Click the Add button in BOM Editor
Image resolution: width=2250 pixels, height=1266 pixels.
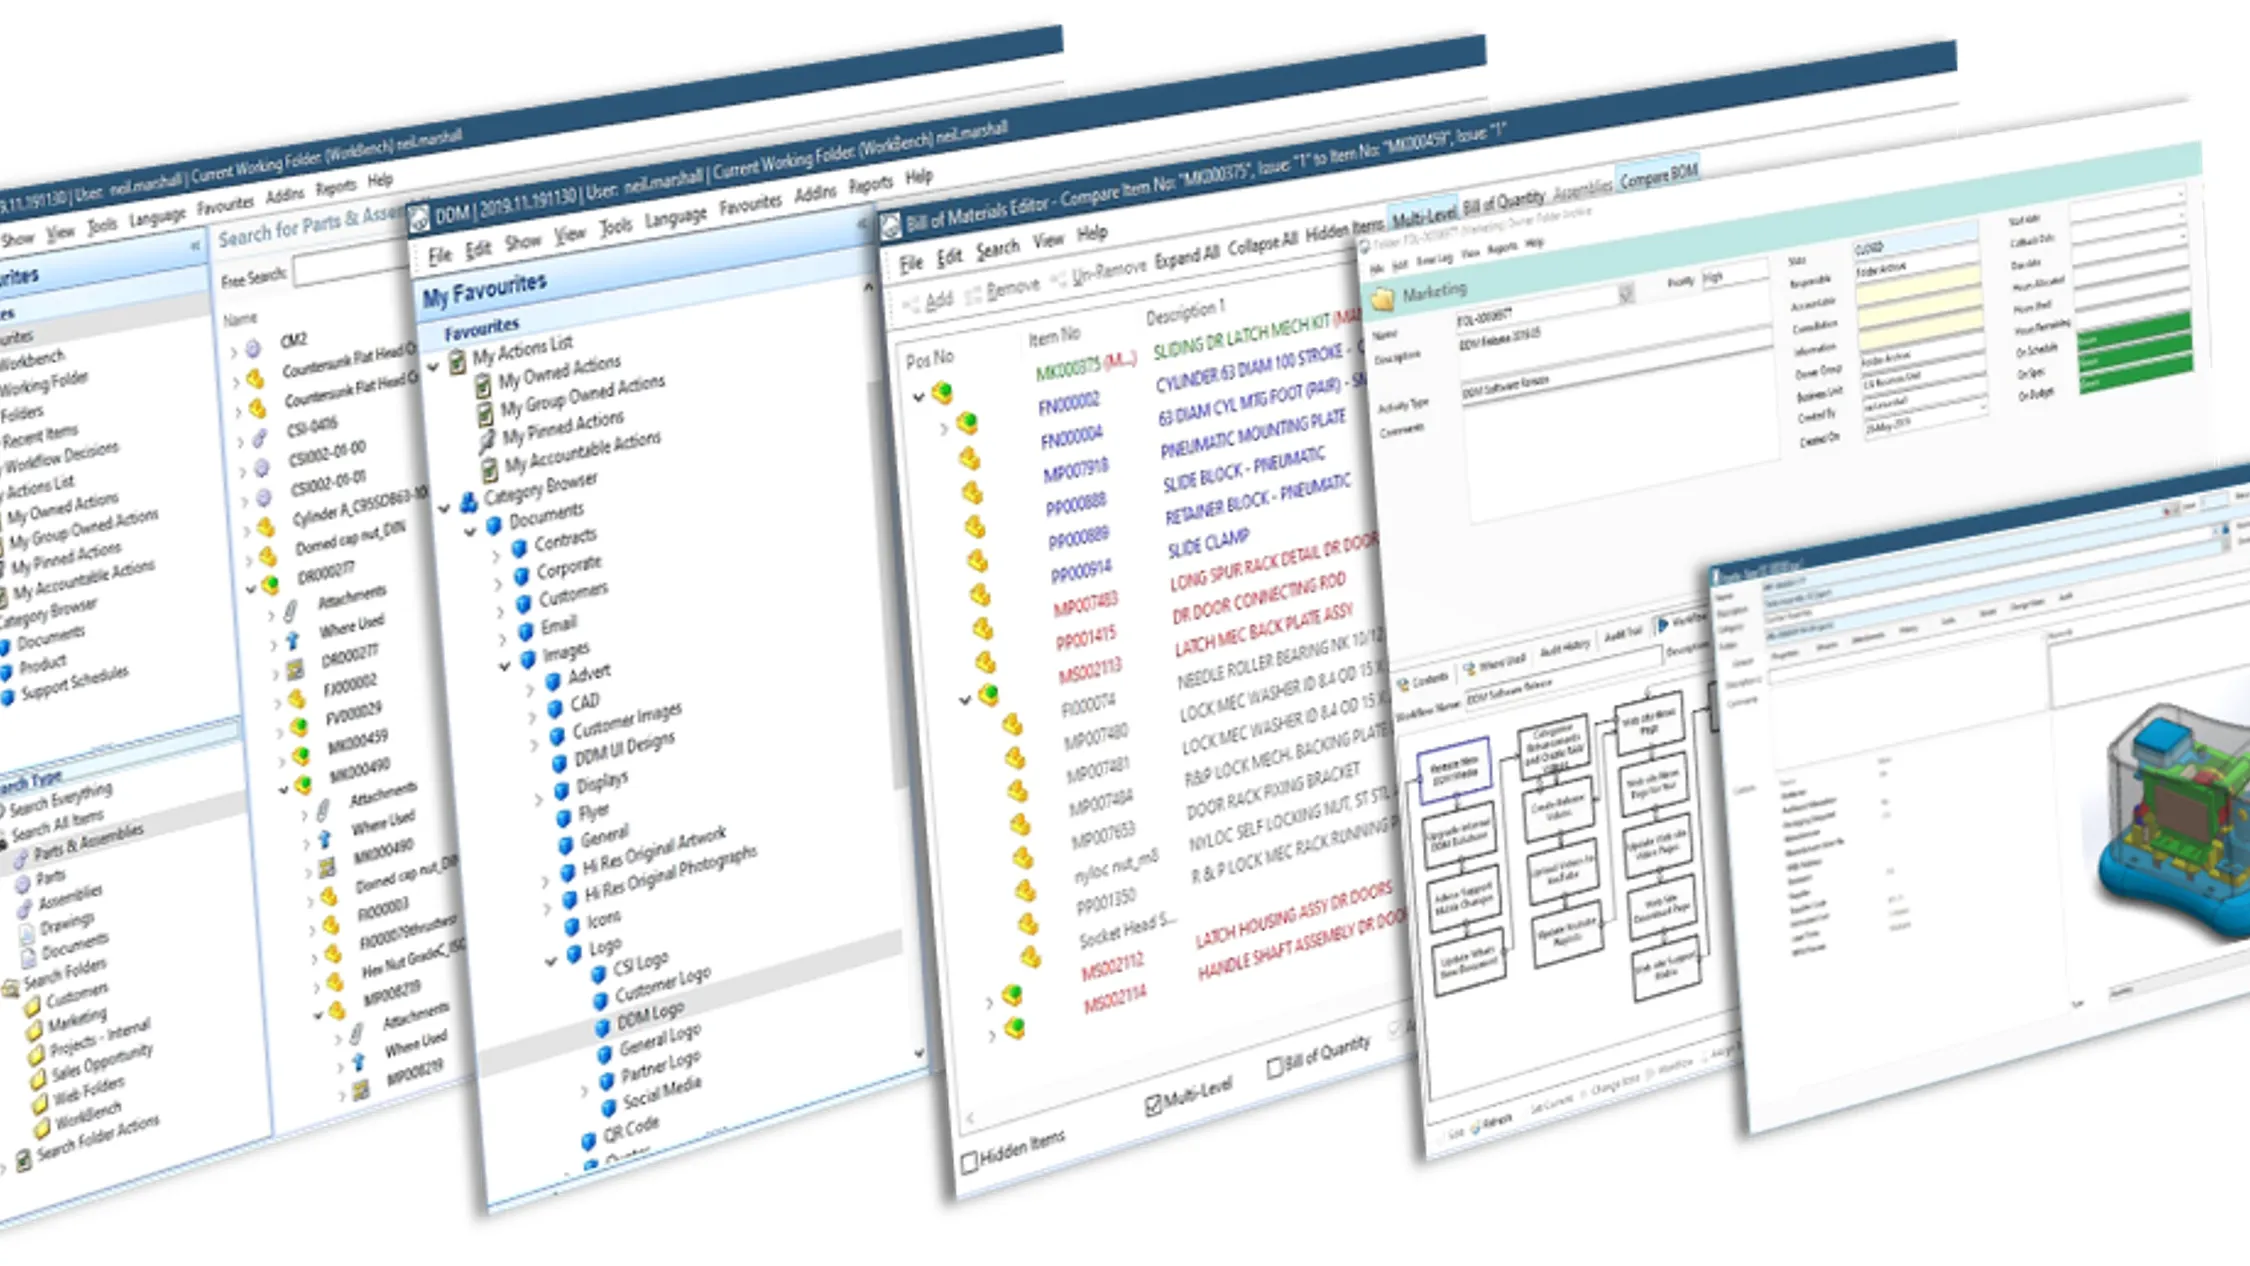tap(927, 302)
